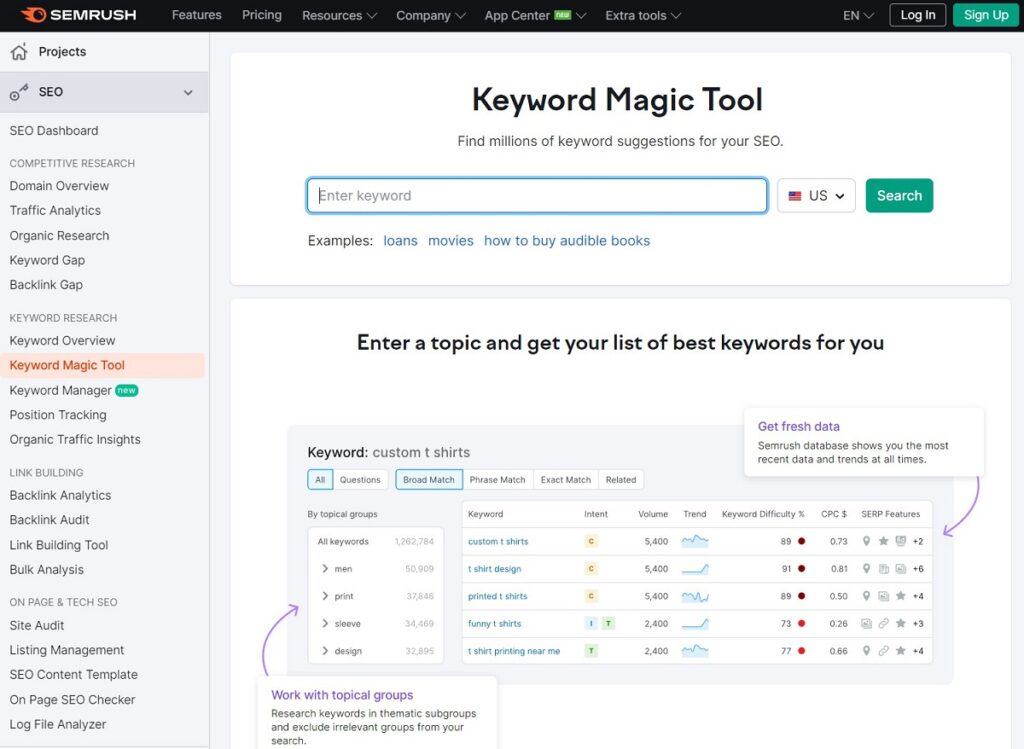Open Backlink Analytics

tap(60, 496)
